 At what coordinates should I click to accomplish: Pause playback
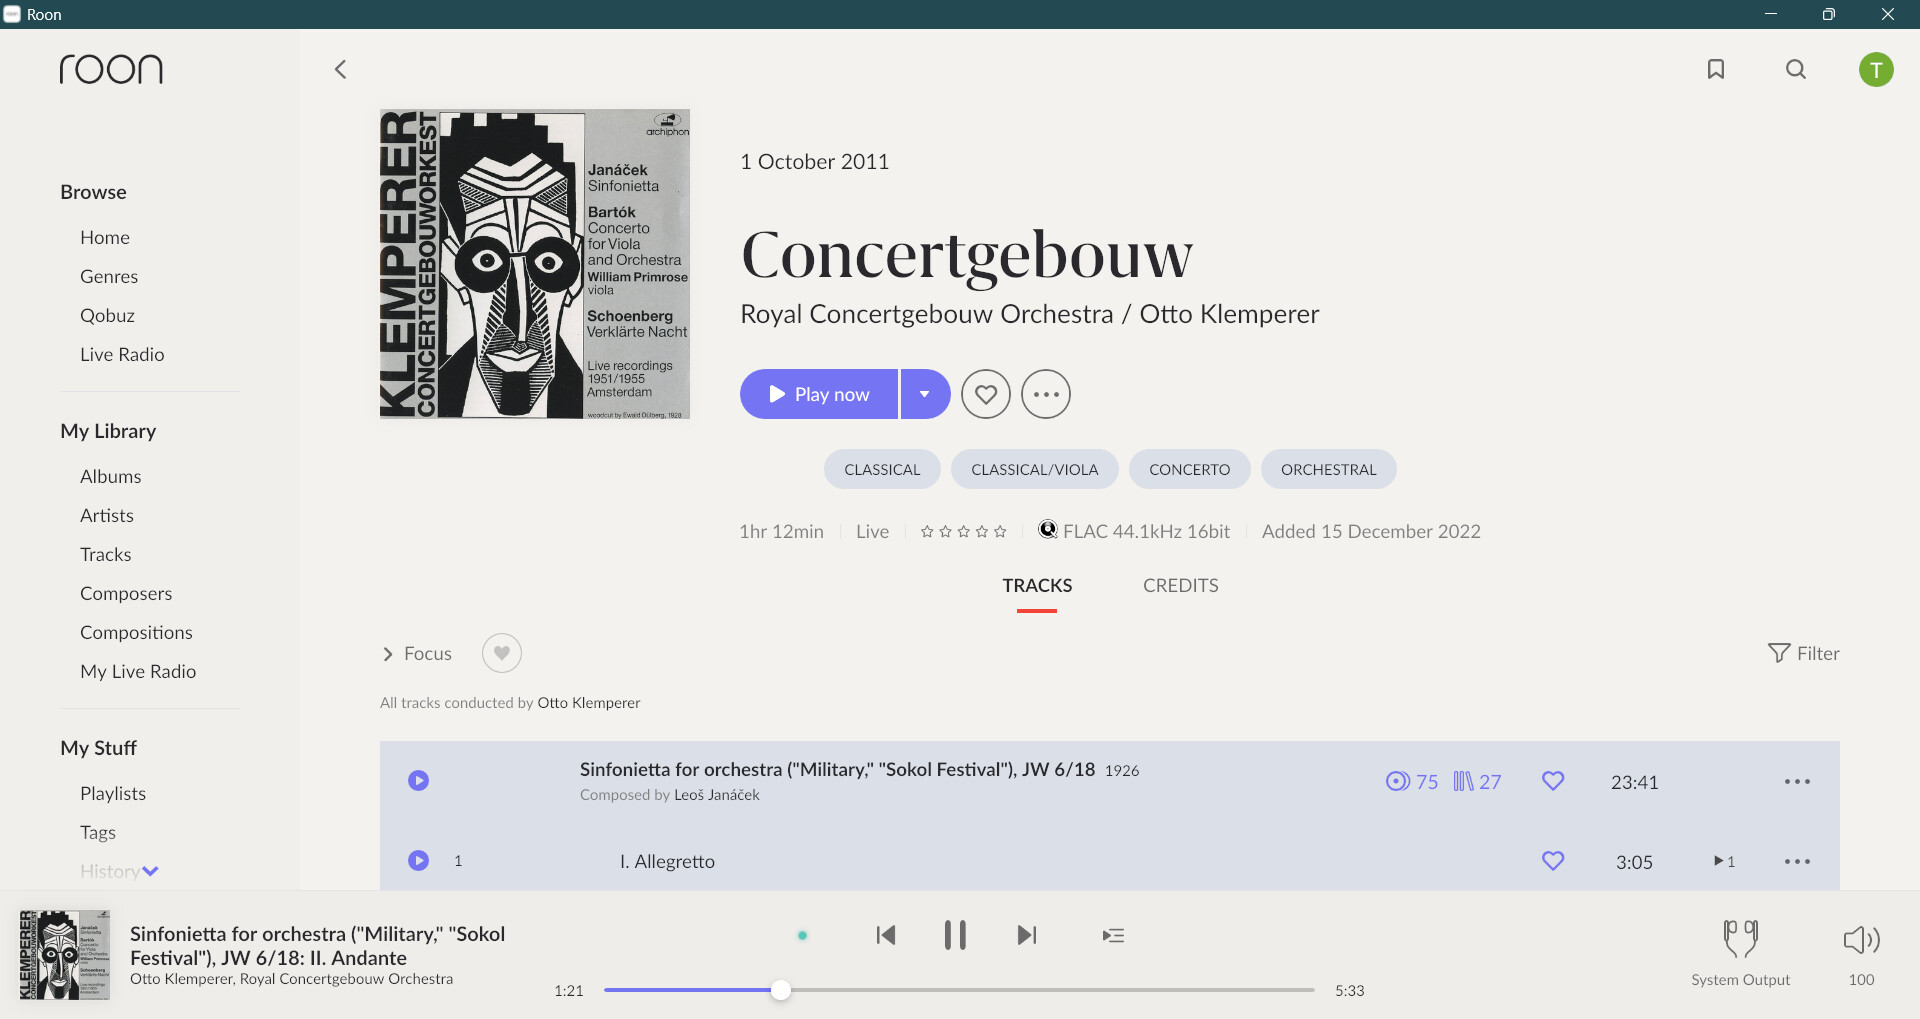coord(955,935)
